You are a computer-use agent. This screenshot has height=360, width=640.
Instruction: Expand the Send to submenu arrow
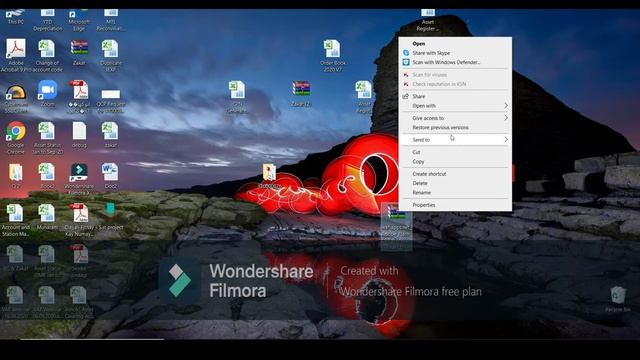(506, 140)
